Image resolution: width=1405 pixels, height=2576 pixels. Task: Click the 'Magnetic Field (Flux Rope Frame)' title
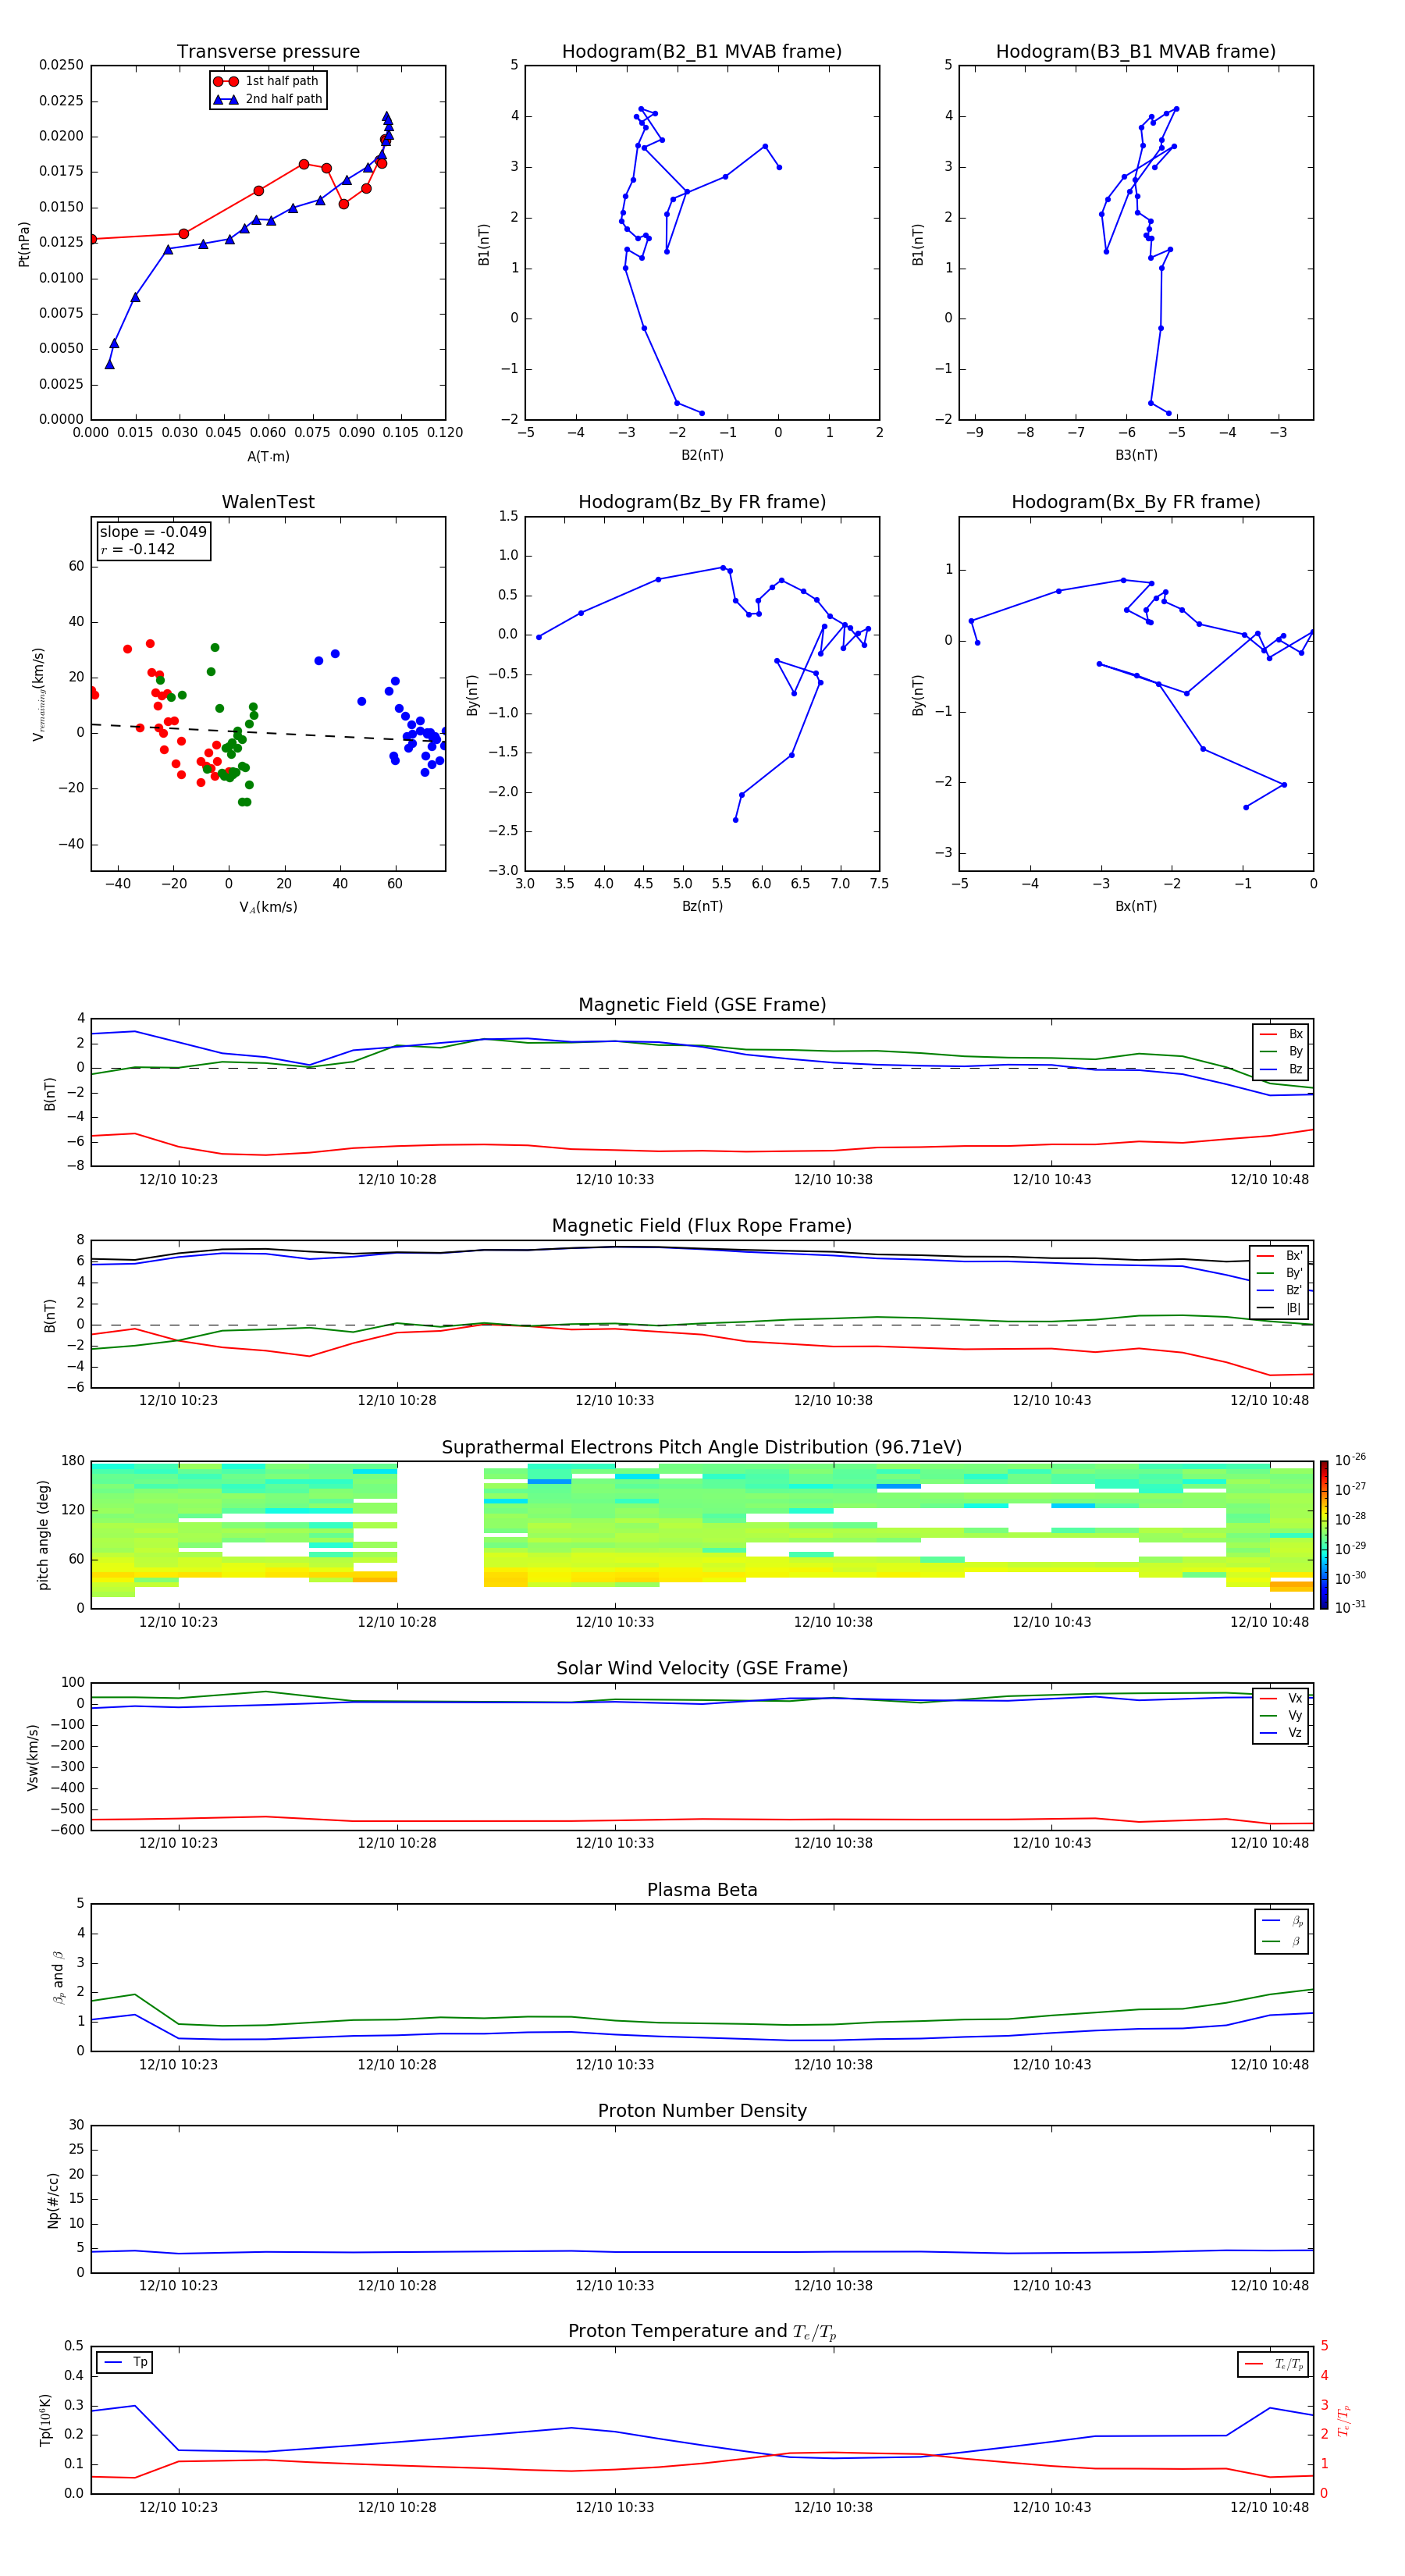coord(702,1226)
